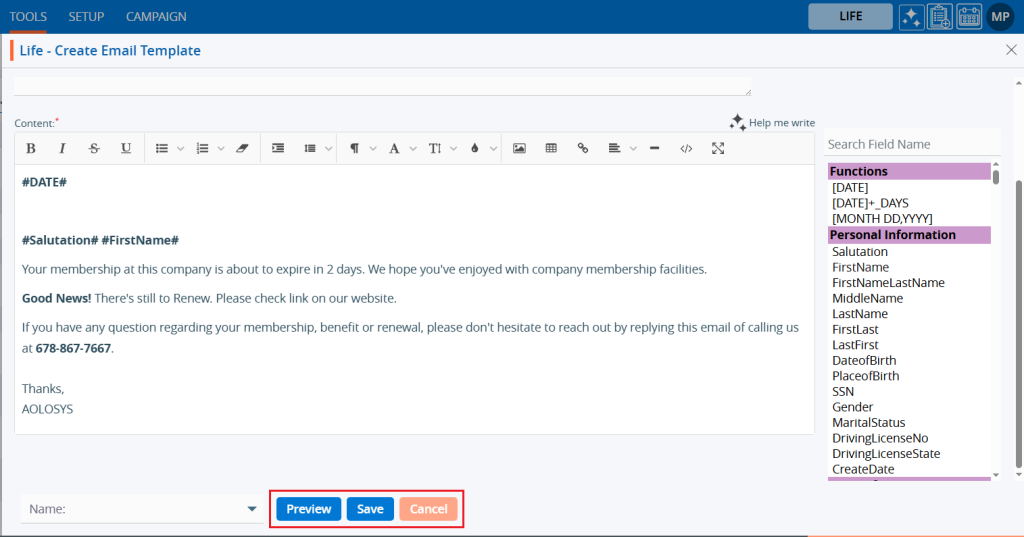The height and width of the screenshot is (537, 1024).
Task: Add a hyperlink with the link icon
Action: tap(583, 148)
